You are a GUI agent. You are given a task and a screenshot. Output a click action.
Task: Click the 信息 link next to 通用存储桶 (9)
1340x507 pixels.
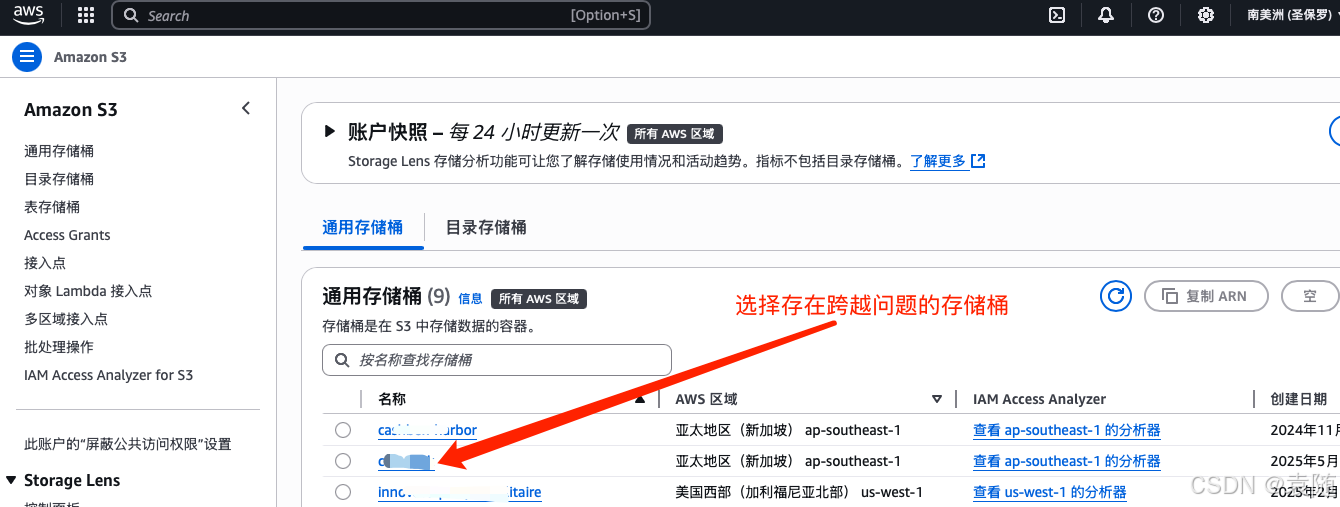pyautogui.click(x=470, y=298)
